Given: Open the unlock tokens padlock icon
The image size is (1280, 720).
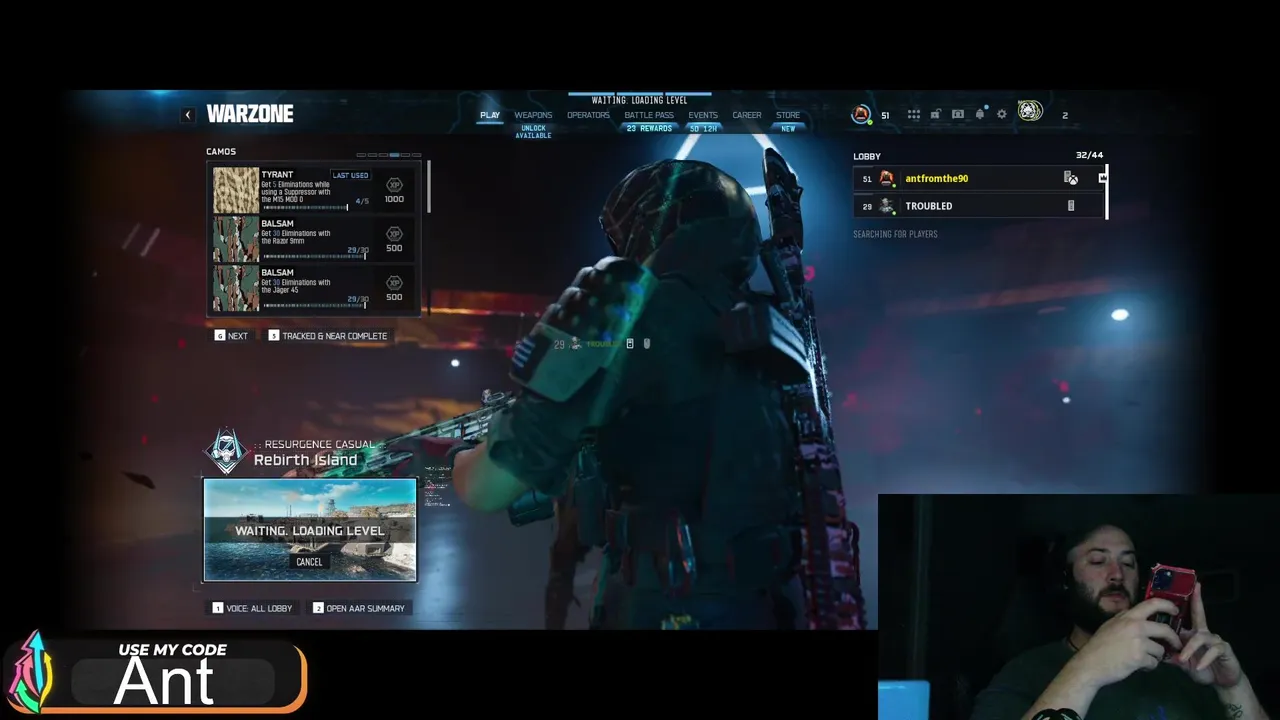Looking at the screenshot, I should click(x=935, y=115).
